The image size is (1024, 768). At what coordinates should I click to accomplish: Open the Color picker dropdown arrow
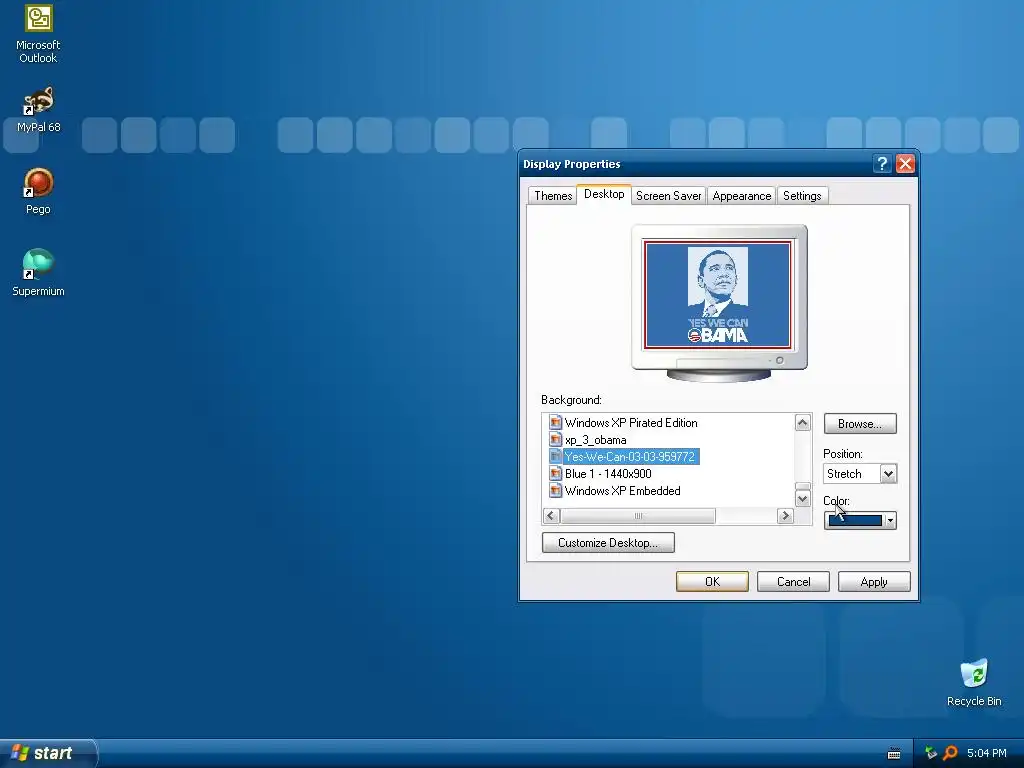[x=889, y=520]
